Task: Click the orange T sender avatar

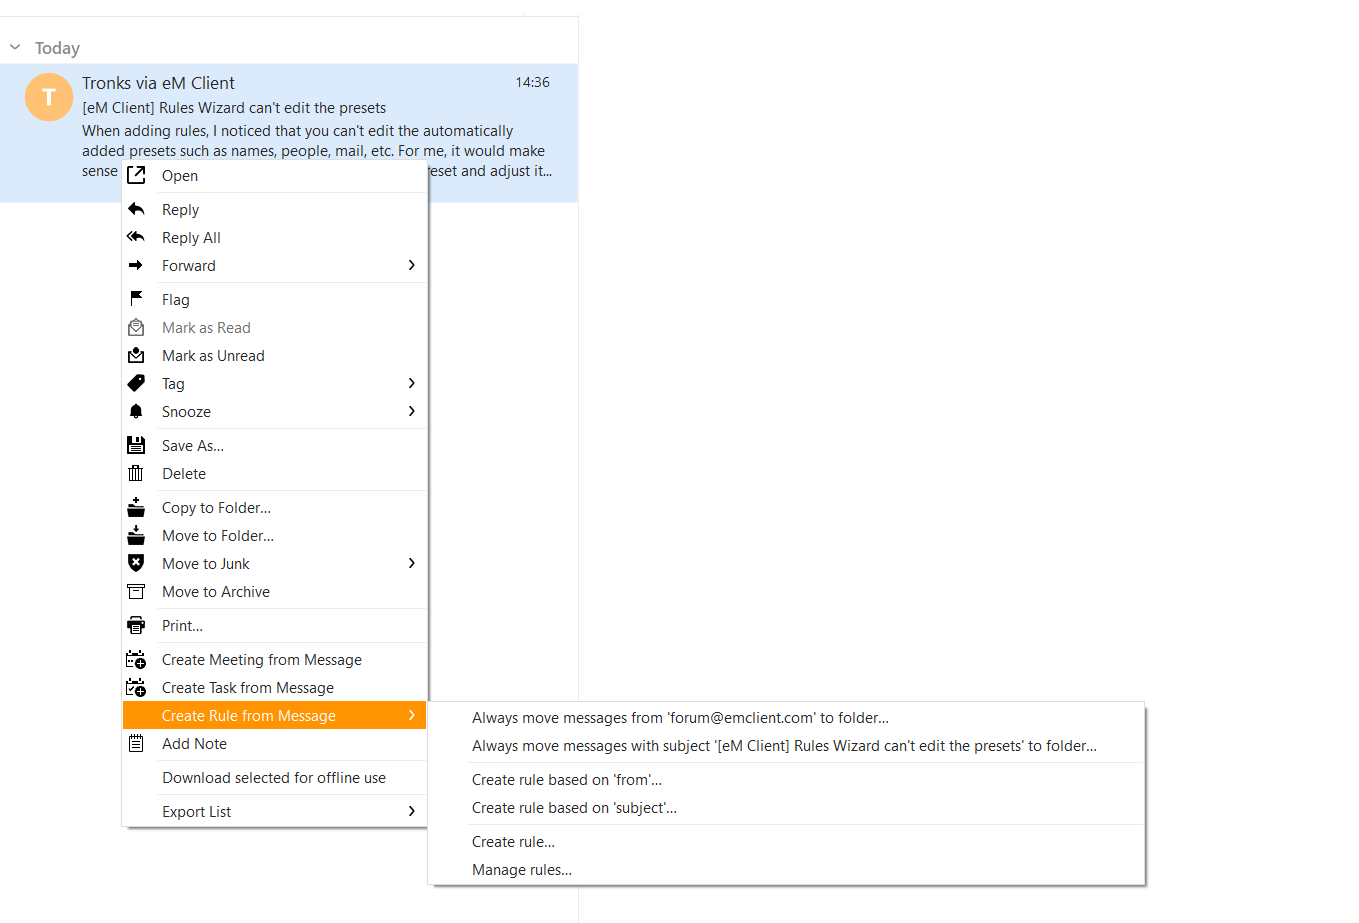Action: click(49, 97)
